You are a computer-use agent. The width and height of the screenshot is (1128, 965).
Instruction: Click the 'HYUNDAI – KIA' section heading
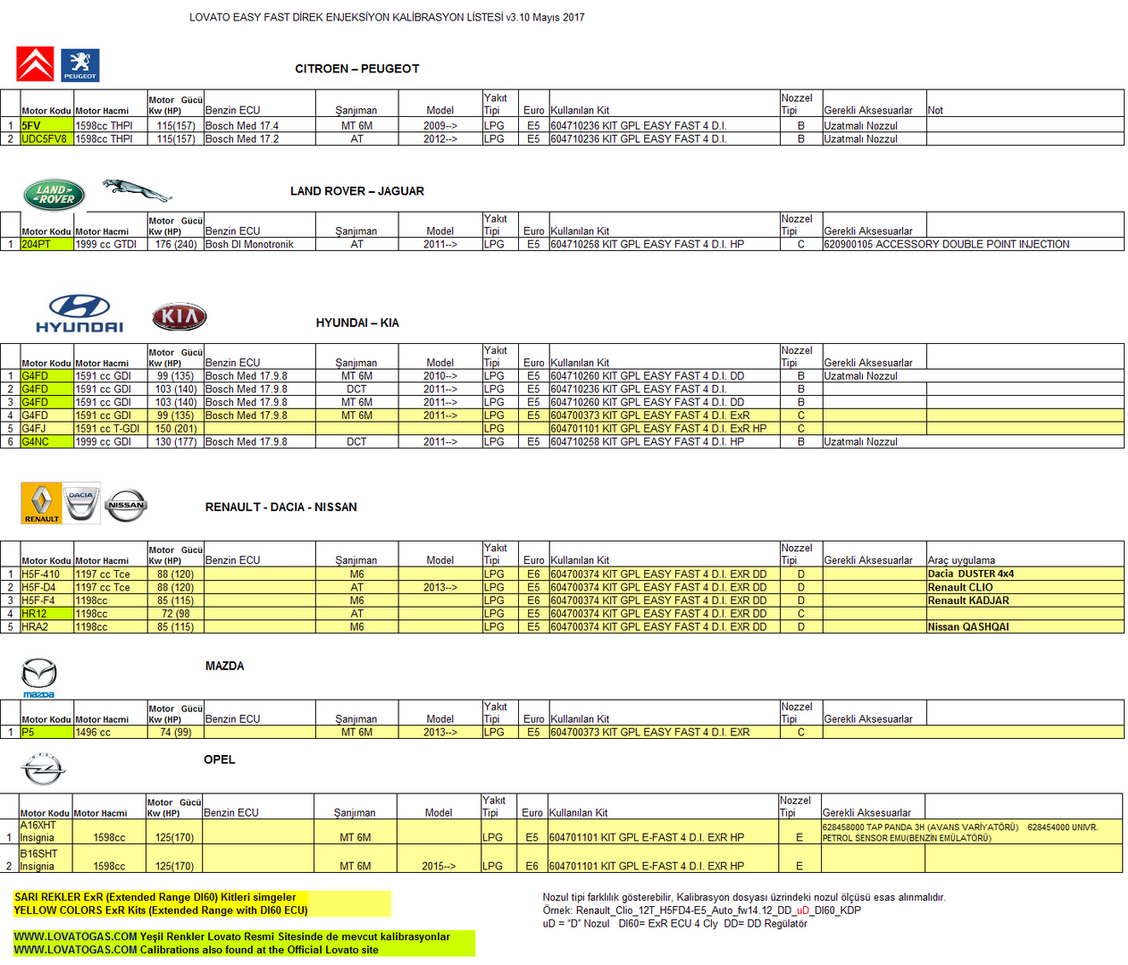[357, 323]
